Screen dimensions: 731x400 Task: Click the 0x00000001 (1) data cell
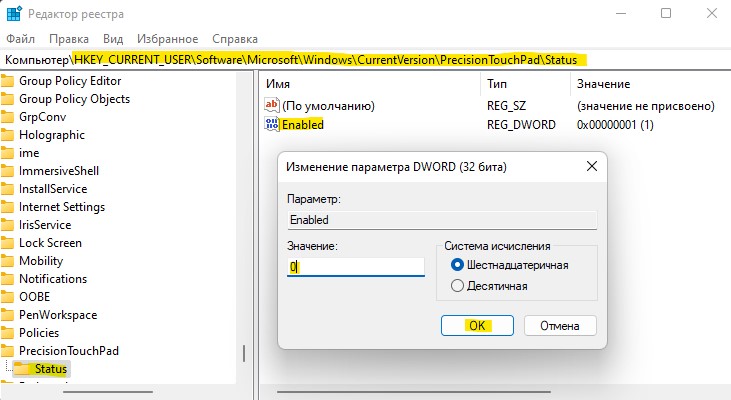point(615,125)
